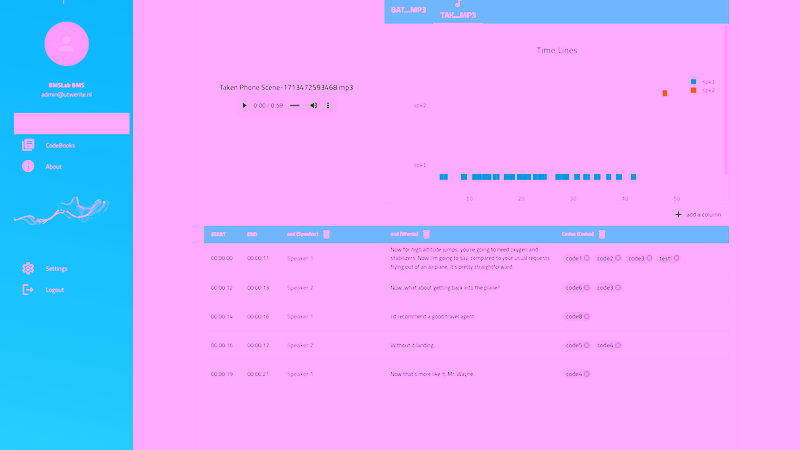
Task: Click 'I'd recommend a good travel agent' text
Action: pos(433,316)
